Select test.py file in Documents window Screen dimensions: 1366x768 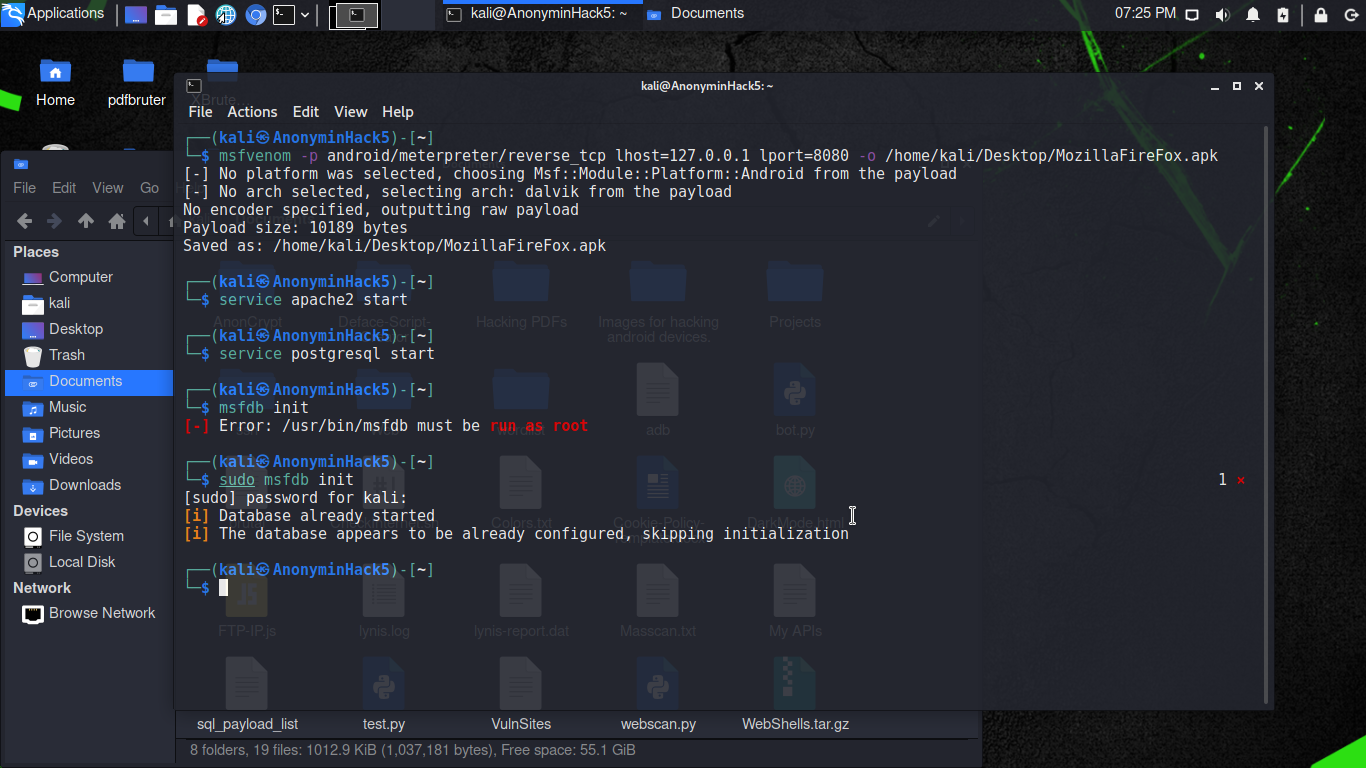(x=384, y=724)
